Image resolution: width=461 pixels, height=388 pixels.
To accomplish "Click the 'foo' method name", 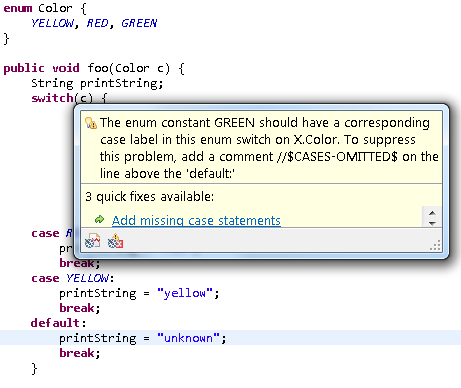I will coord(98,68).
